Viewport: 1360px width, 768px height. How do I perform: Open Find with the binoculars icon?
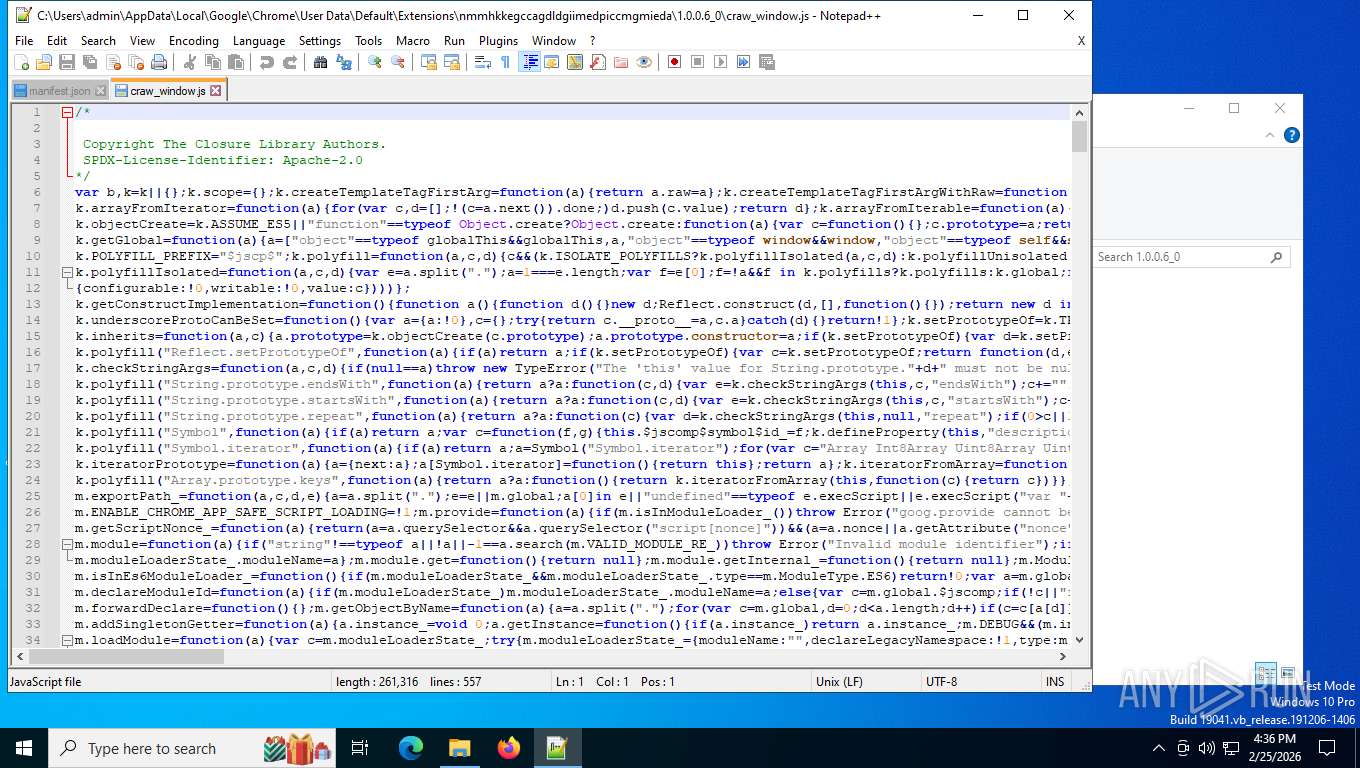tap(321, 62)
